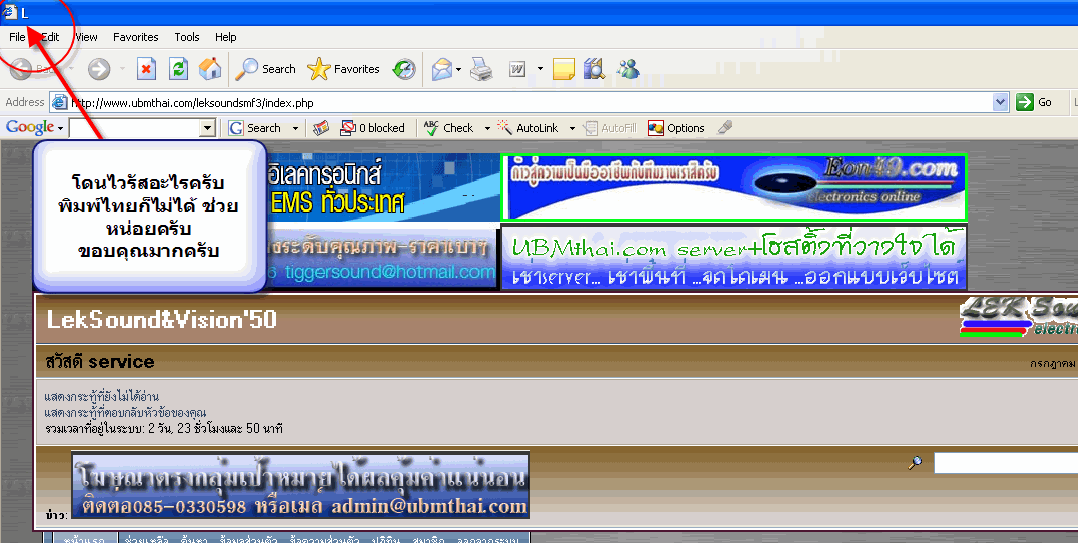Open the browsing History pane

pyautogui.click(x=404, y=69)
